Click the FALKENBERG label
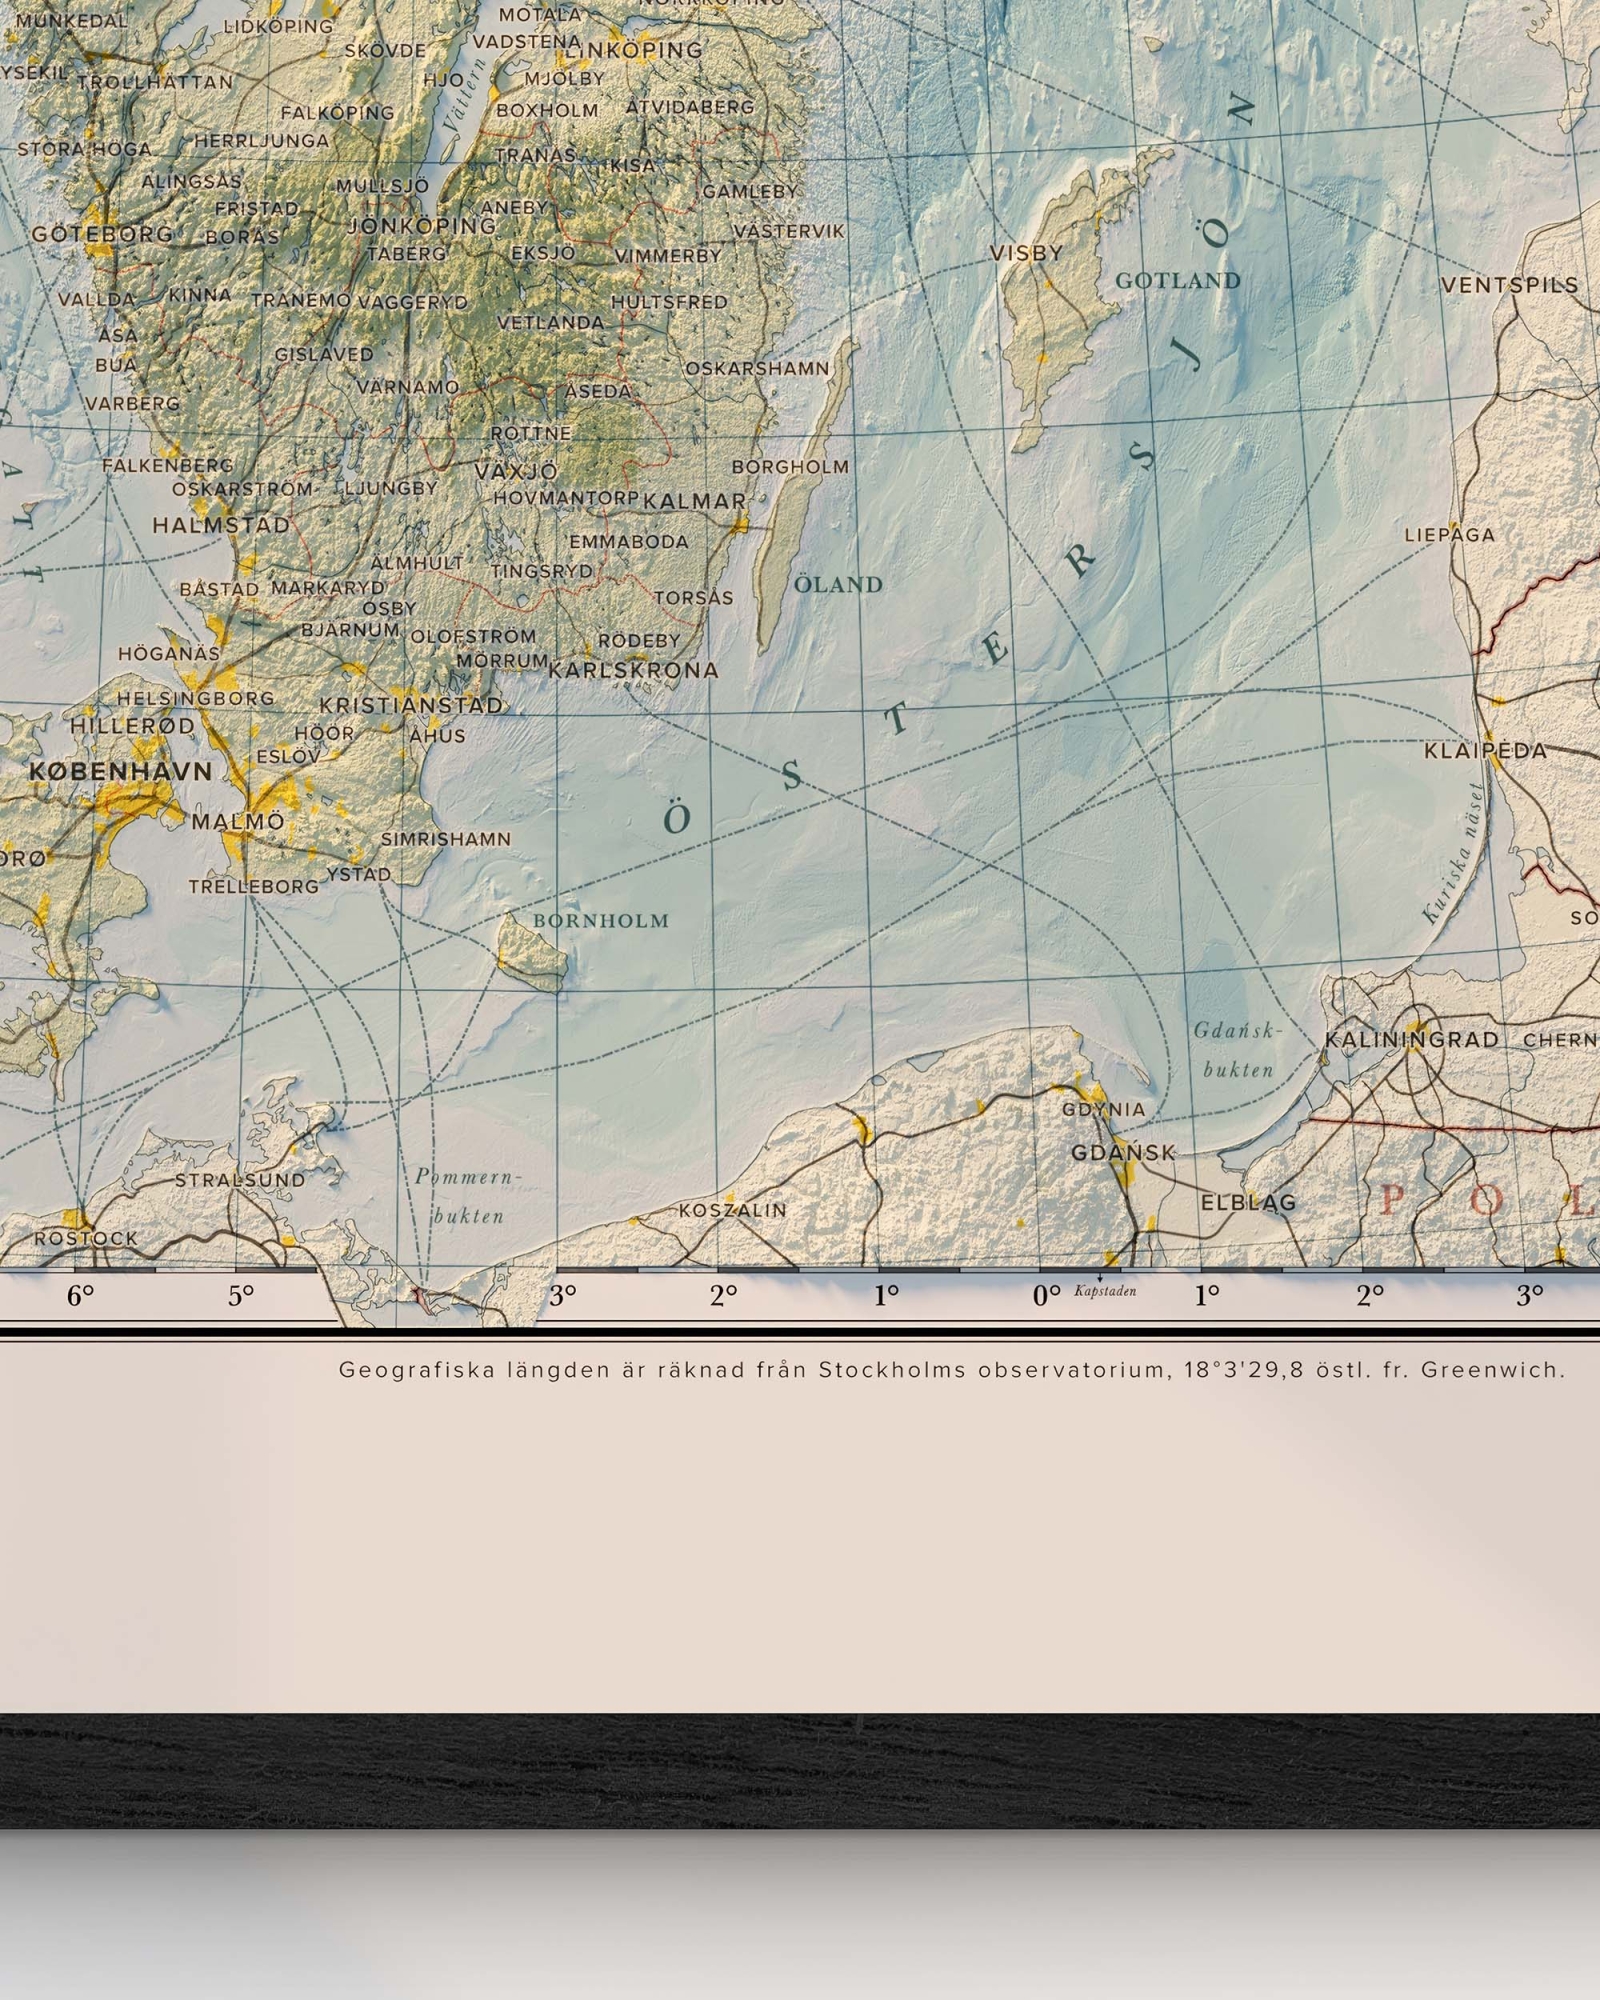The image size is (1600, 2000). pos(167,466)
